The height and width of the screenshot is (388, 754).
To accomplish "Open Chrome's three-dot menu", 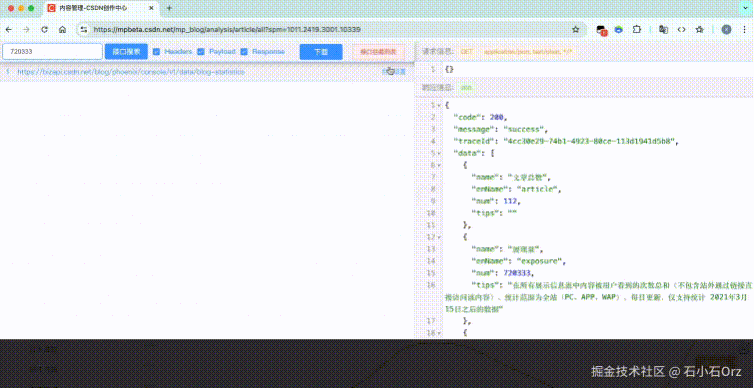I will [x=745, y=29].
